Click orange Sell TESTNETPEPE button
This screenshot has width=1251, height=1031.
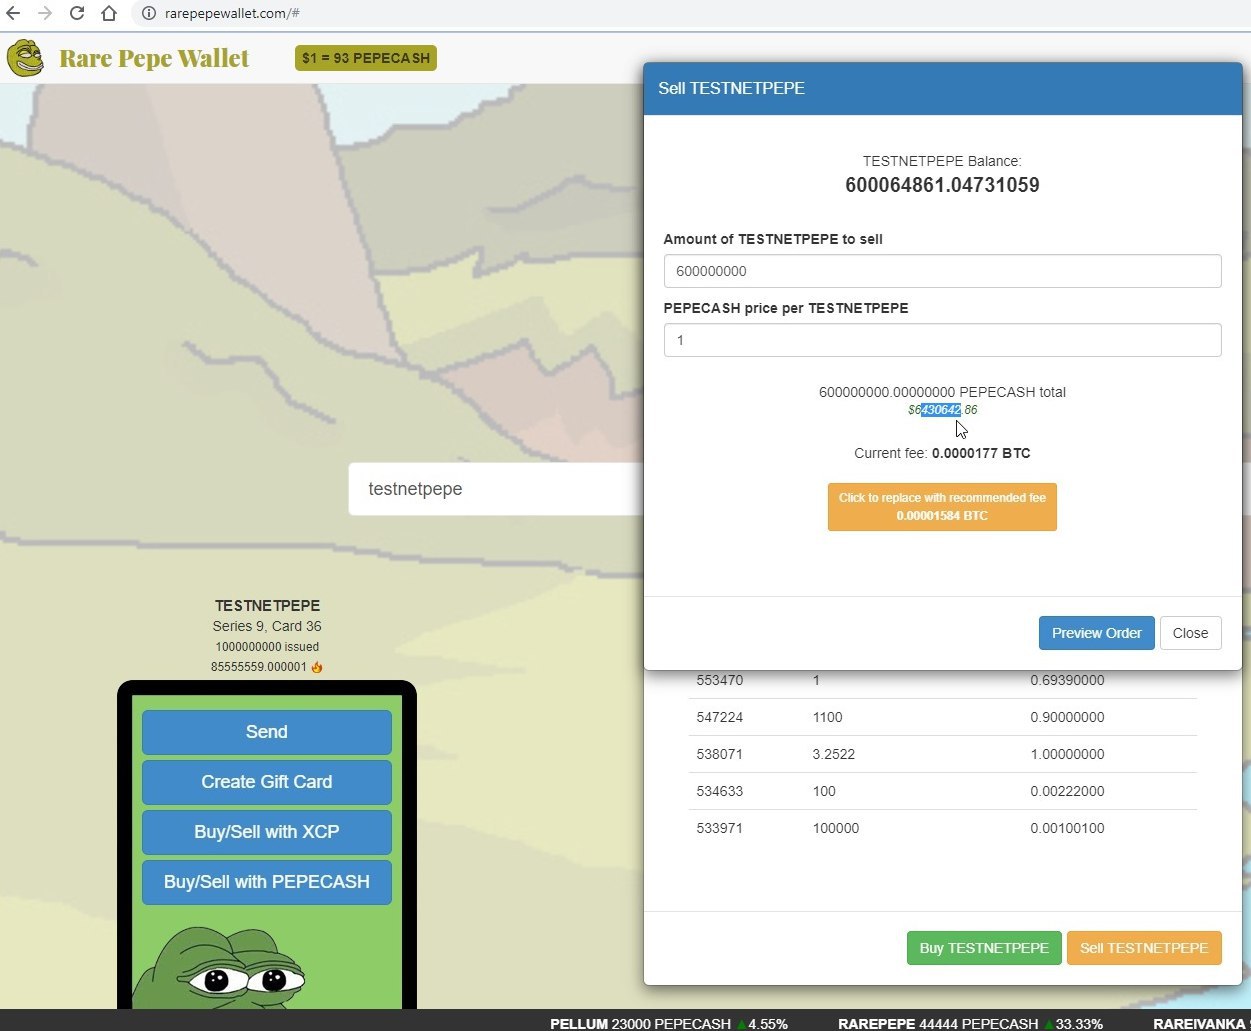point(1144,948)
